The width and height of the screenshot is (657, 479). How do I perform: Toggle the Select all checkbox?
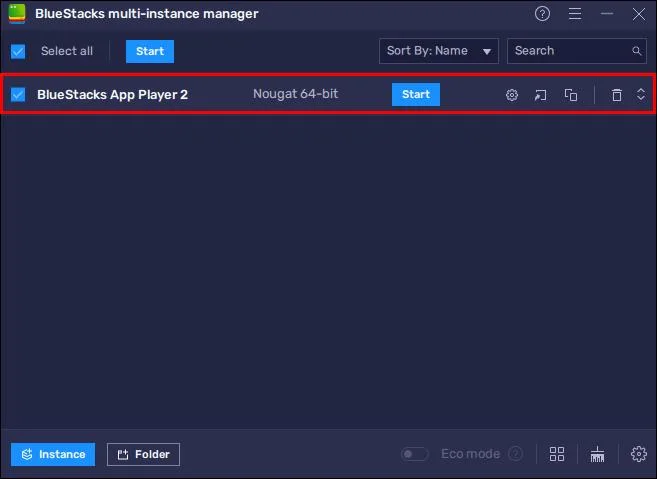(18, 52)
